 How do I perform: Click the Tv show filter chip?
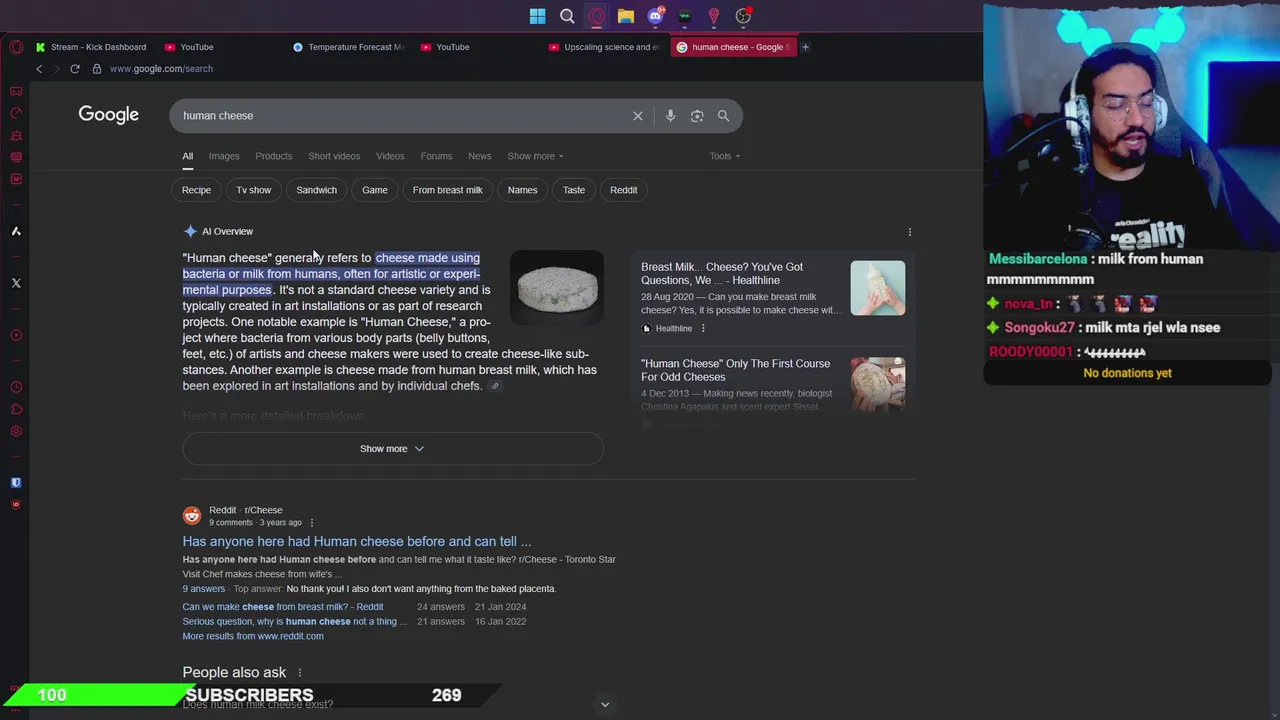point(254,190)
